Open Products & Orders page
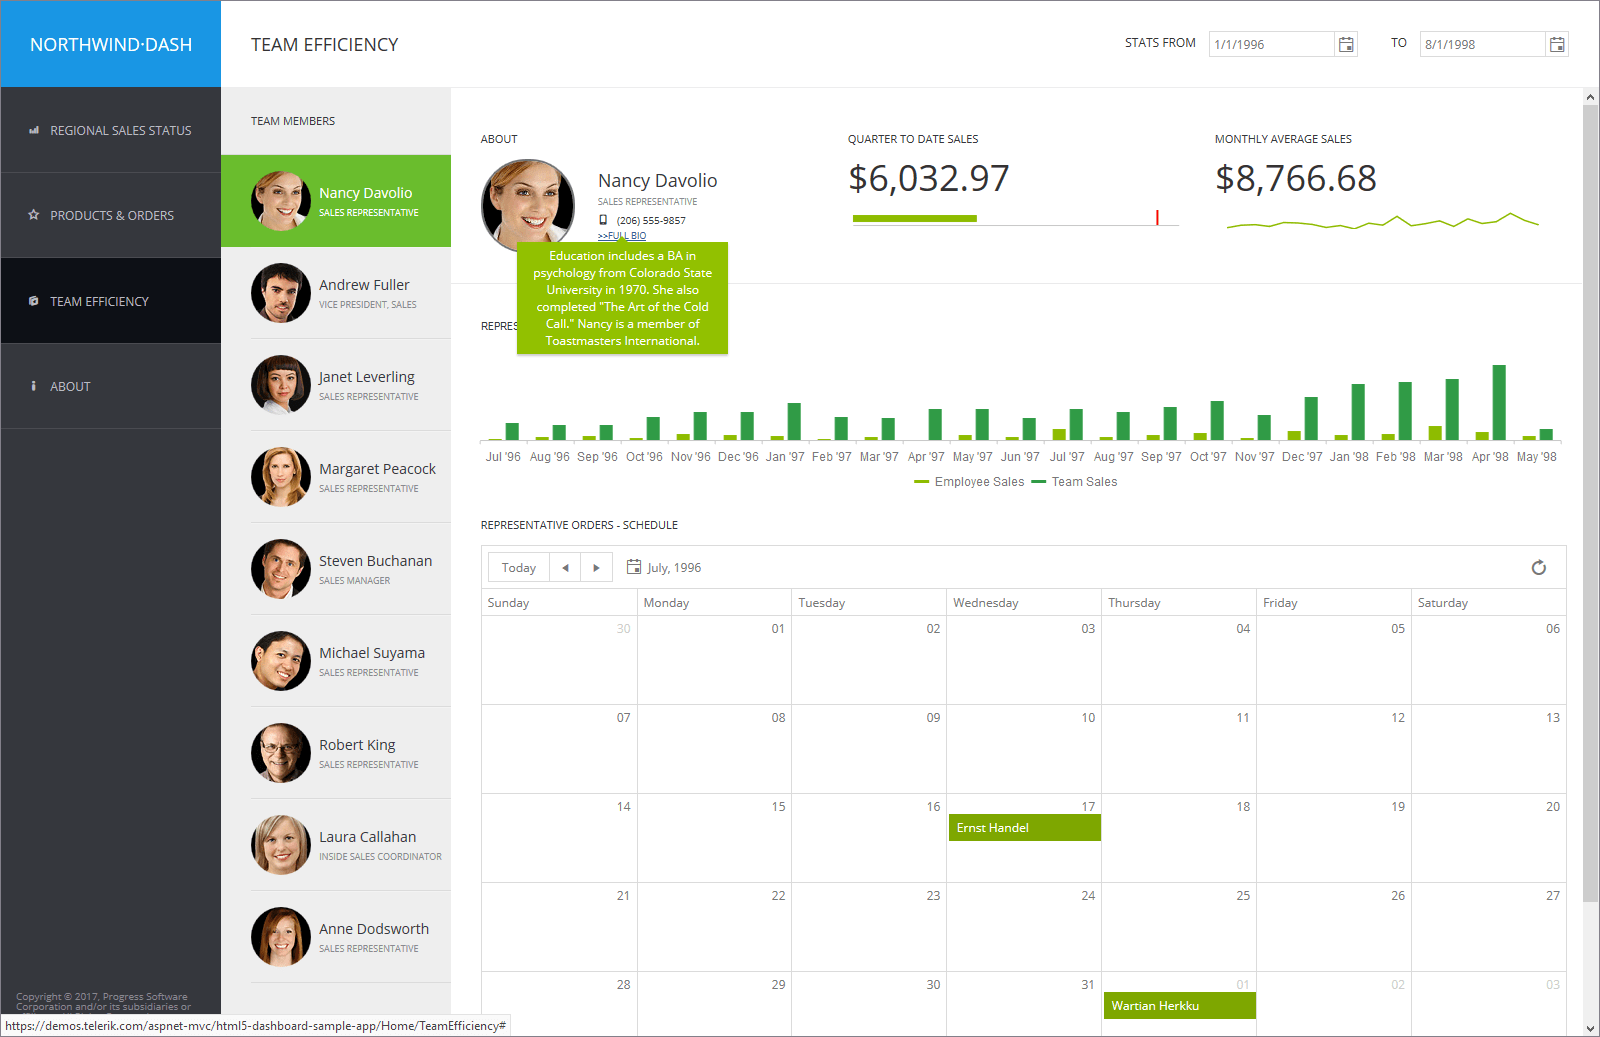The width and height of the screenshot is (1600, 1037). tap(112, 215)
